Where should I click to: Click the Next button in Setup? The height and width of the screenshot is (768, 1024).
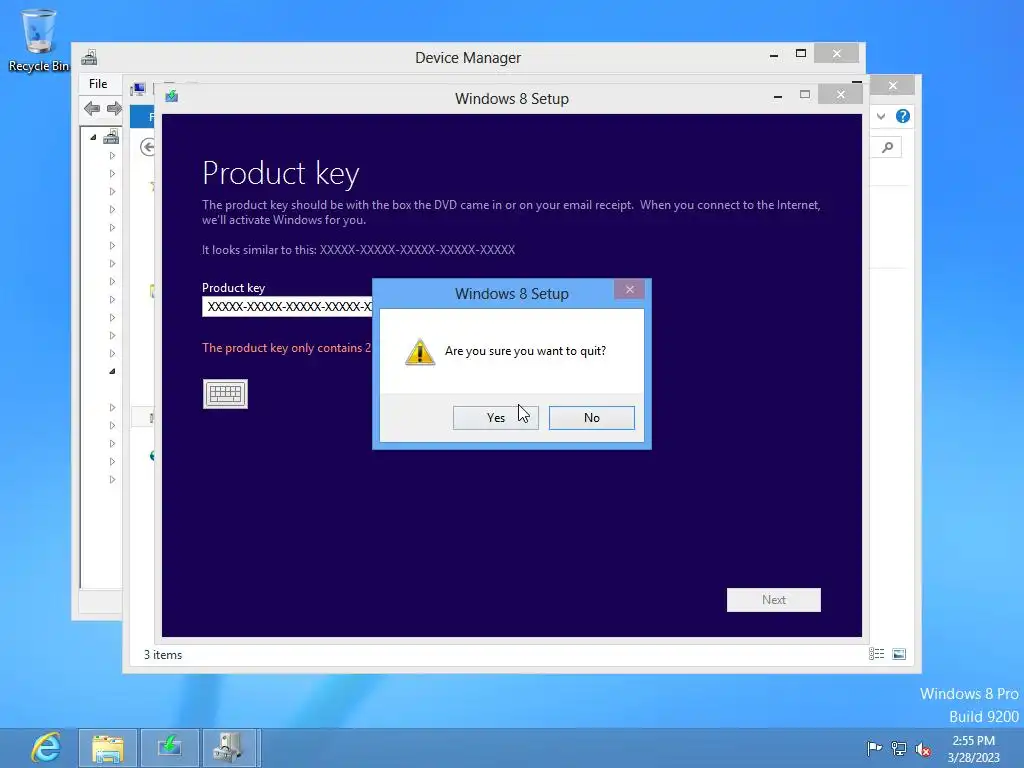click(774, 600)
